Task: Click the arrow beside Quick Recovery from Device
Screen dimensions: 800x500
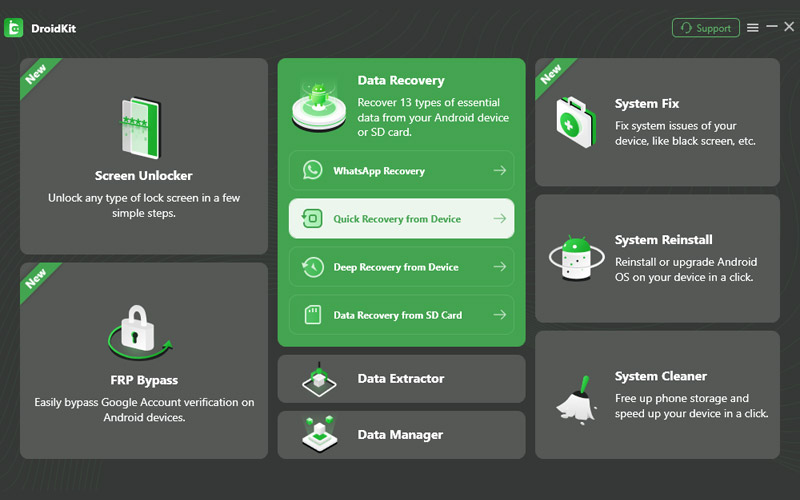Action: pyautogui.click(x=500, y=218)
